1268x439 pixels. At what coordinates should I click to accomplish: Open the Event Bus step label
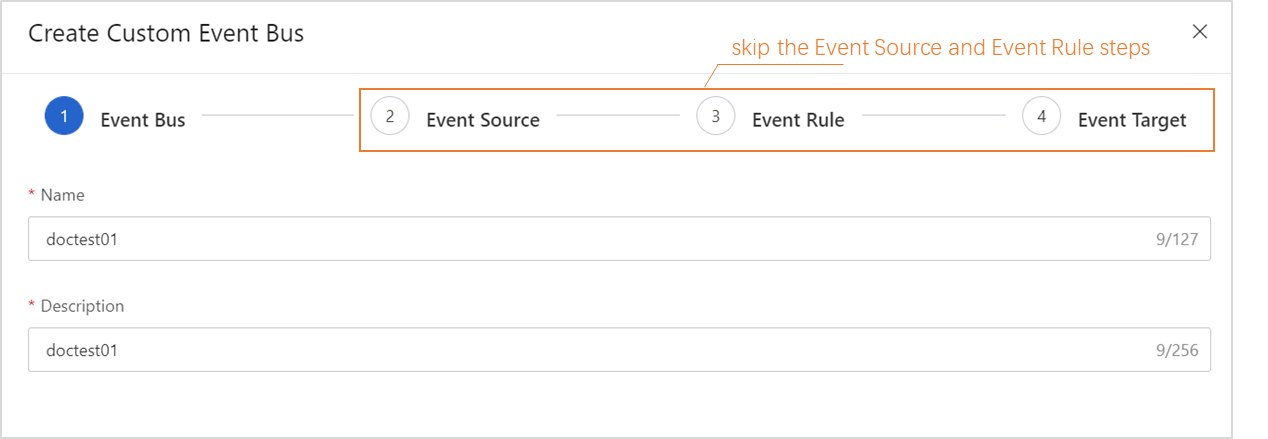click(143, 120)
